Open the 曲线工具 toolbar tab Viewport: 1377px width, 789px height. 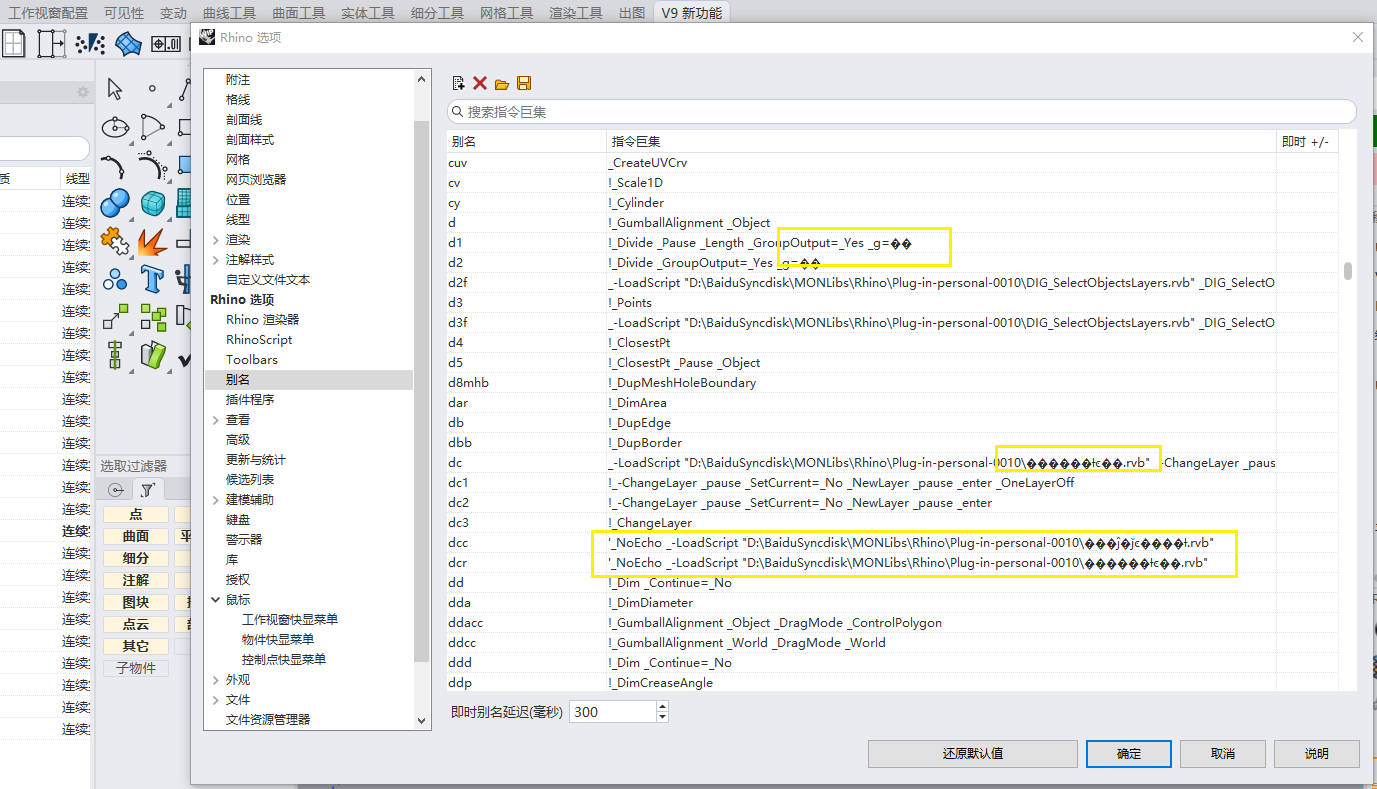(229, 13)
